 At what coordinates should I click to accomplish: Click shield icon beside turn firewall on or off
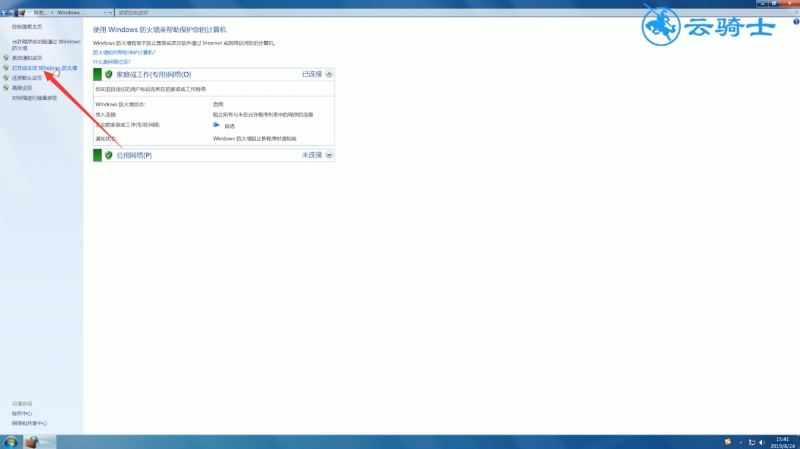tap(6, 68)
